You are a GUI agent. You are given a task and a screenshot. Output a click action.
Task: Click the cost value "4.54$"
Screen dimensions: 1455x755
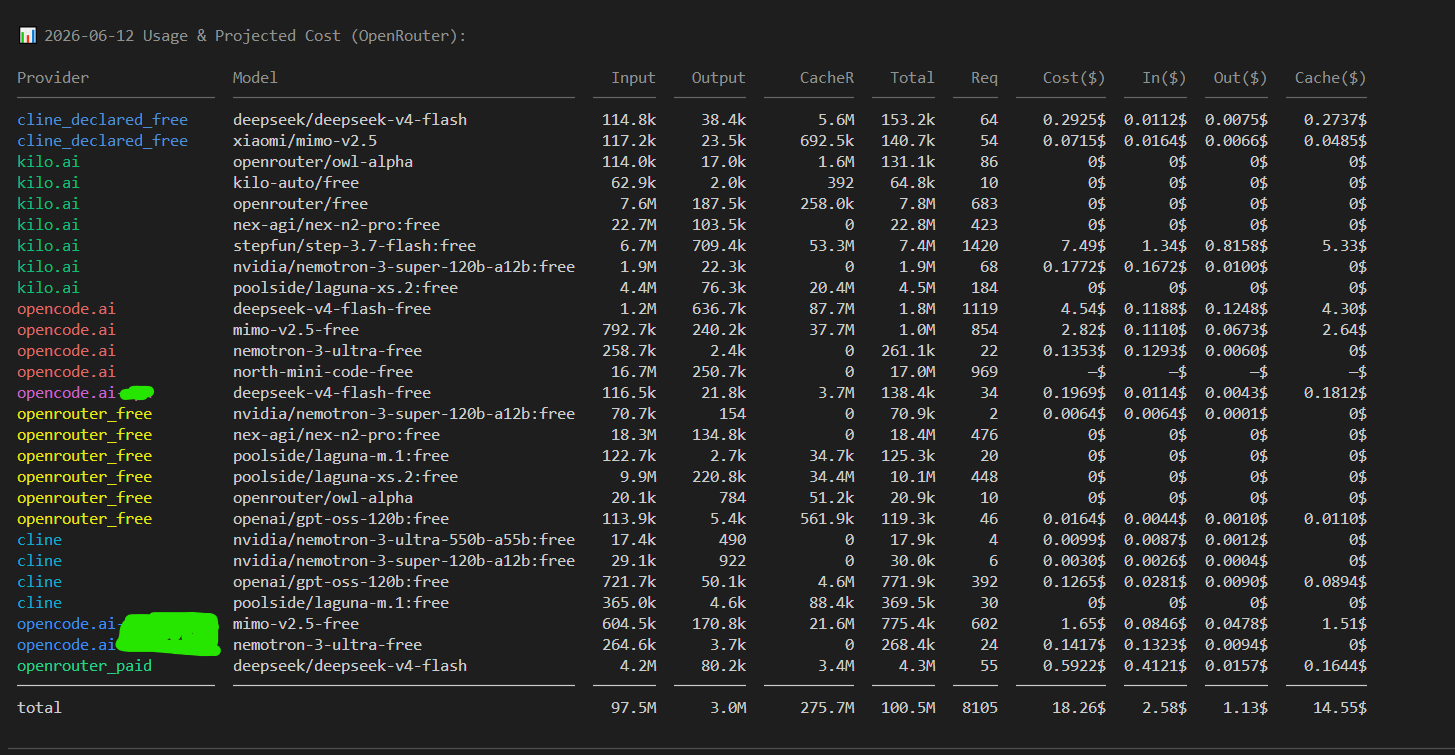click(1083, 309)
